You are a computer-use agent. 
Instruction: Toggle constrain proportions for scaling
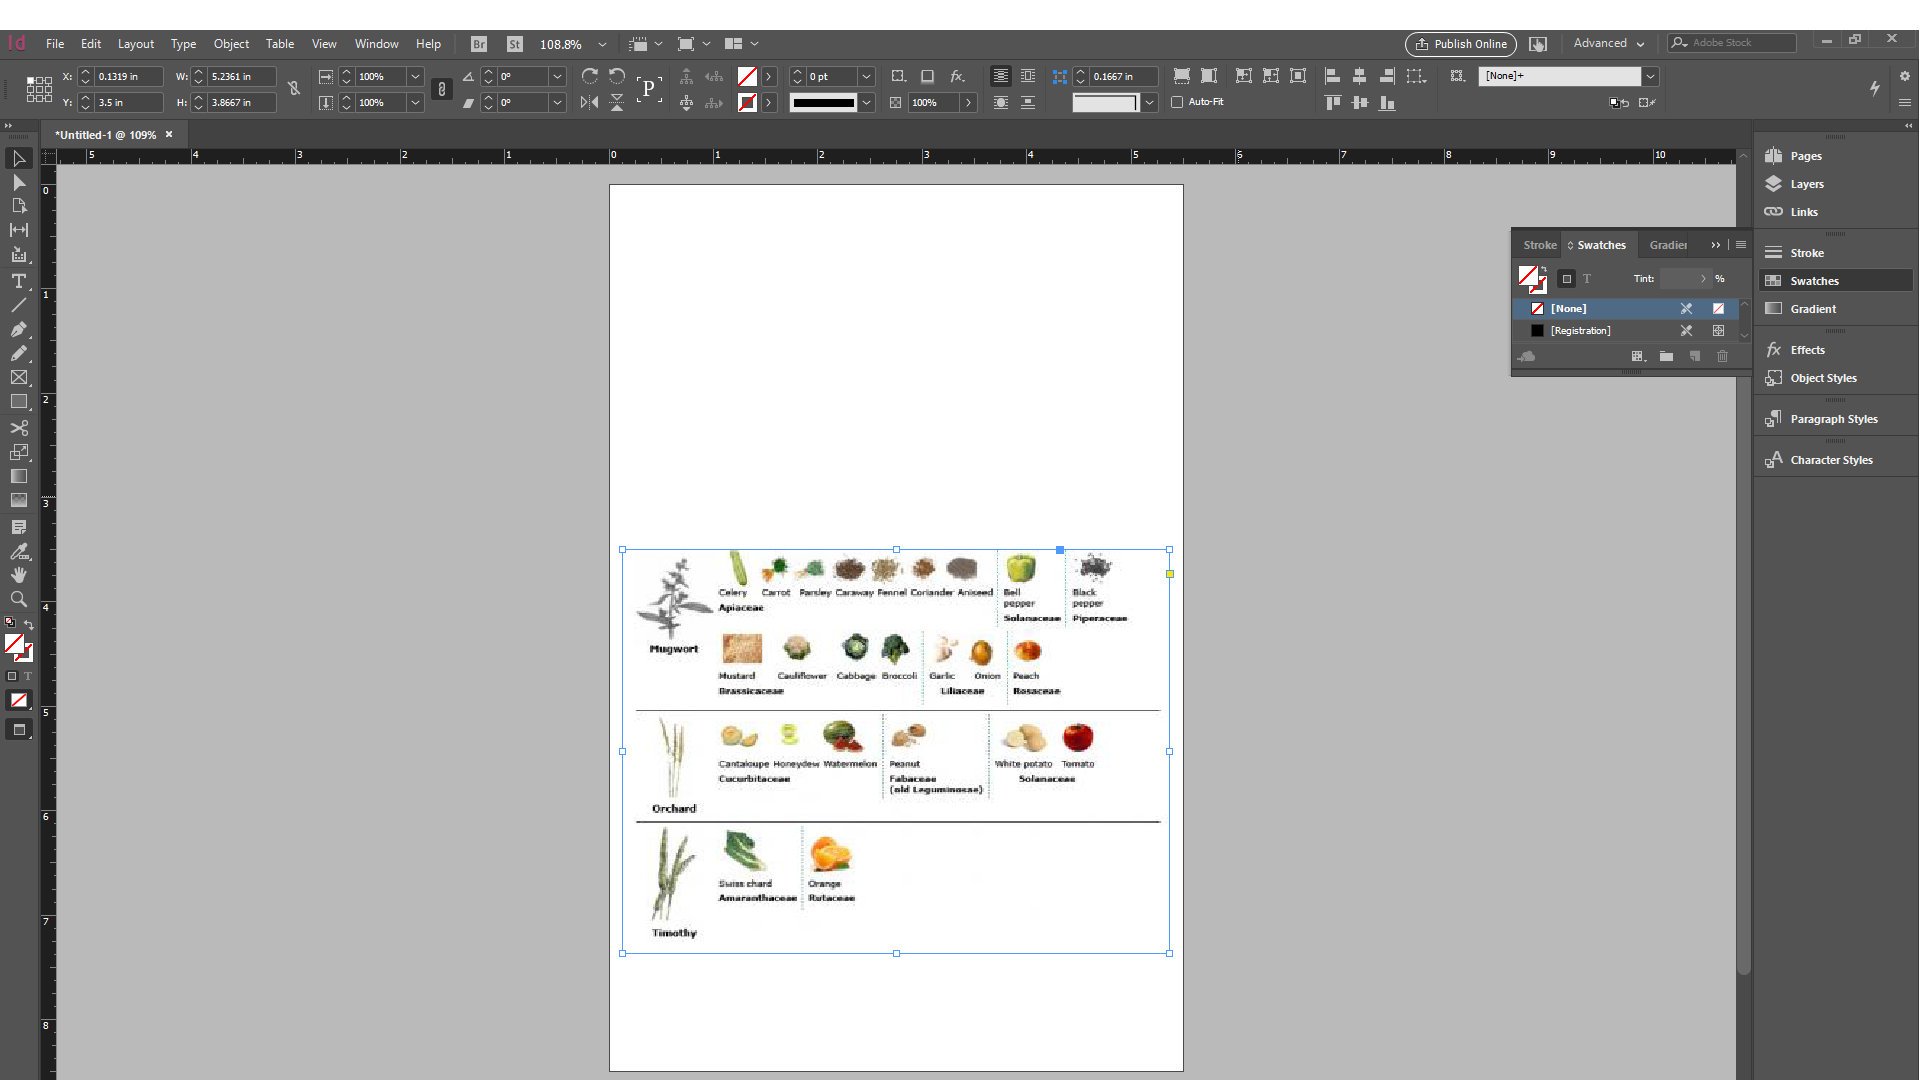click(441, 89)
